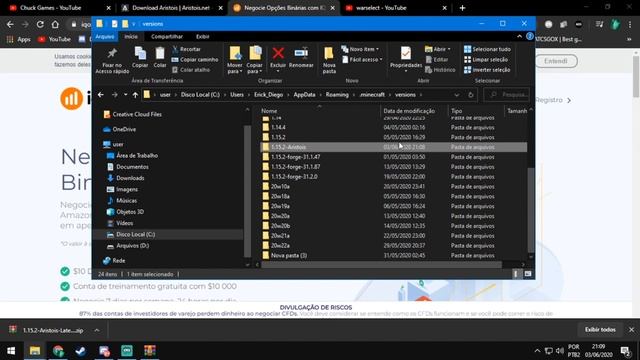Click Exibir todos in the downloads bar
Viewport: 640px width, 360px height.
tap(600, 329)
